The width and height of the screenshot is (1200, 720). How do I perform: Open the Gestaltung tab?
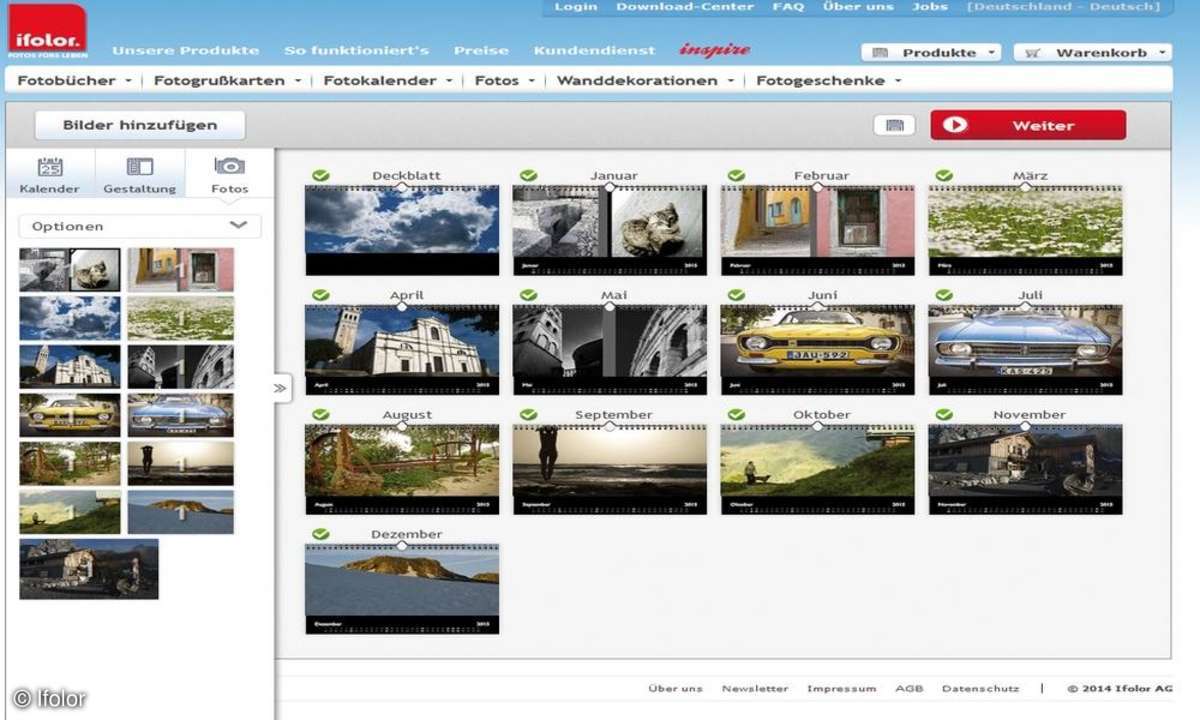[x=140, y=175]
